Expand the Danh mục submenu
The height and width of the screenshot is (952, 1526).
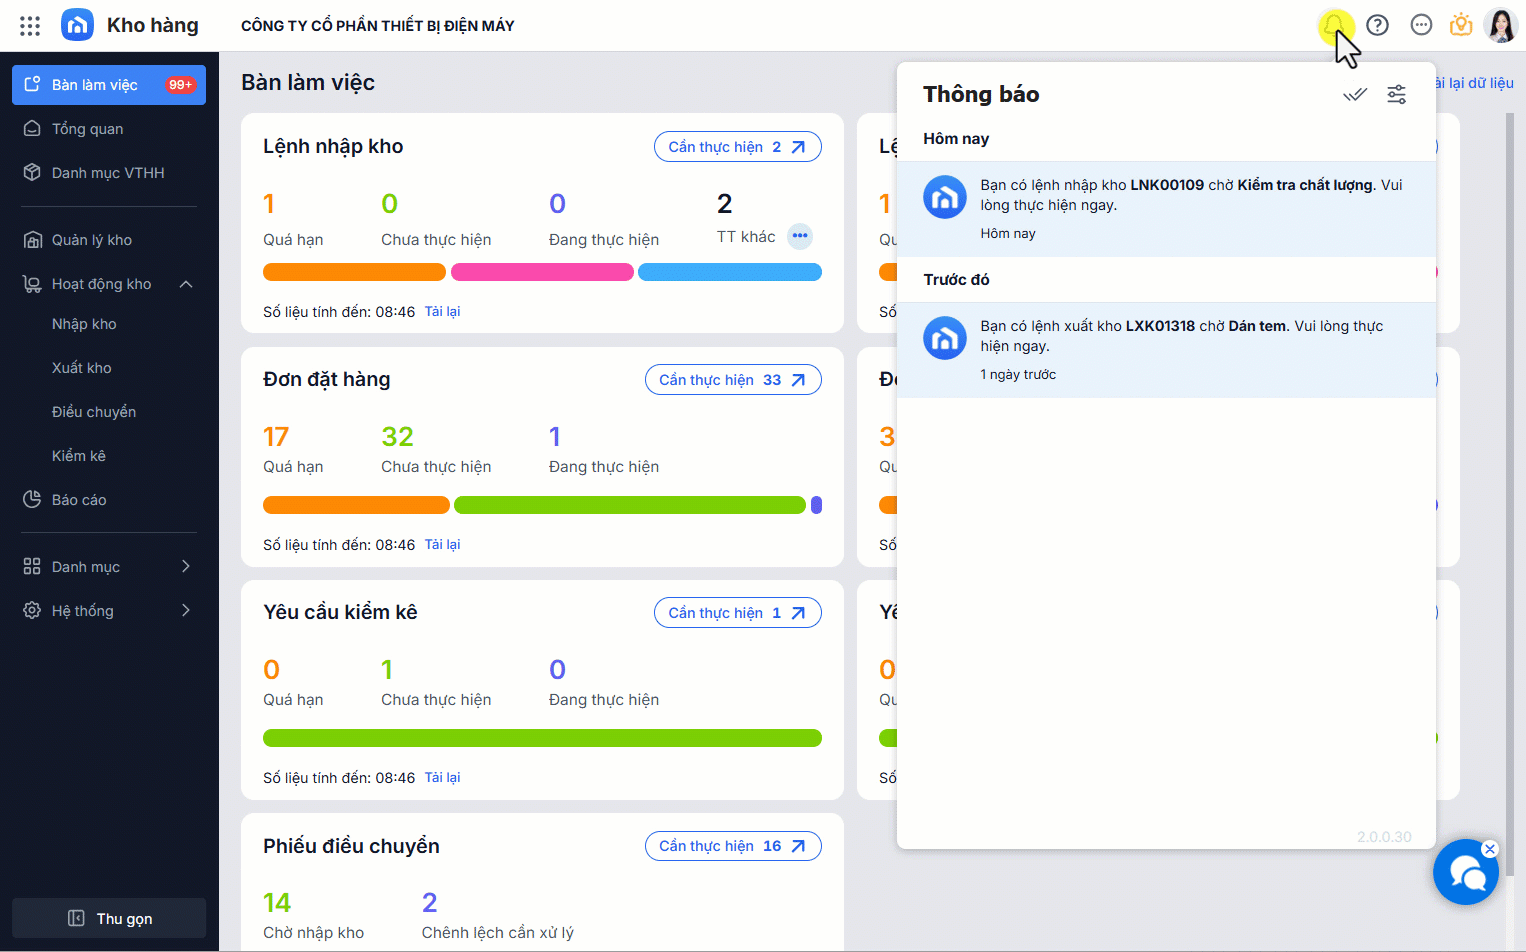pos(186,567)
